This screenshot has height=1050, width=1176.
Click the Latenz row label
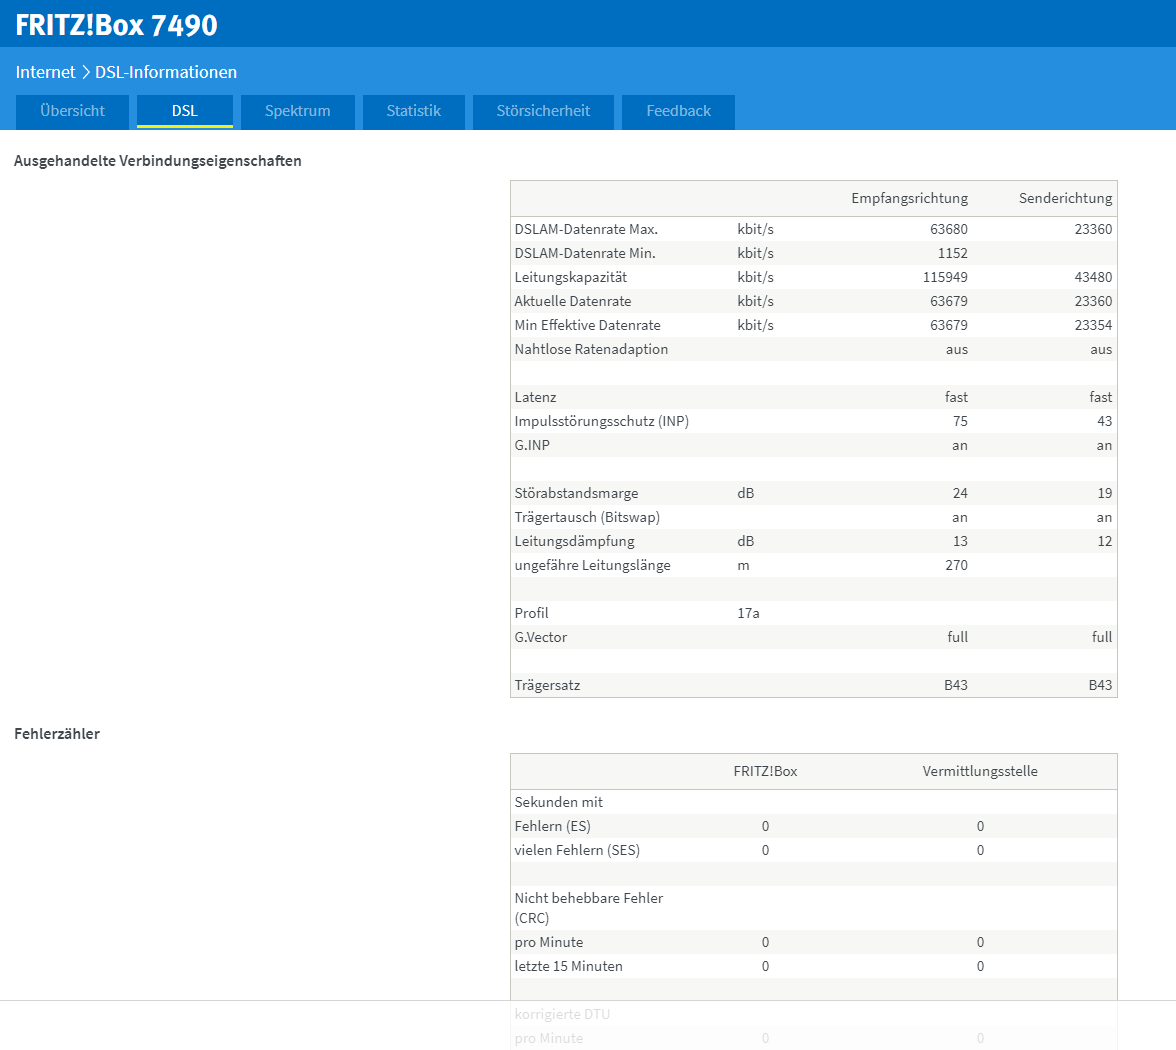(536, 398)
